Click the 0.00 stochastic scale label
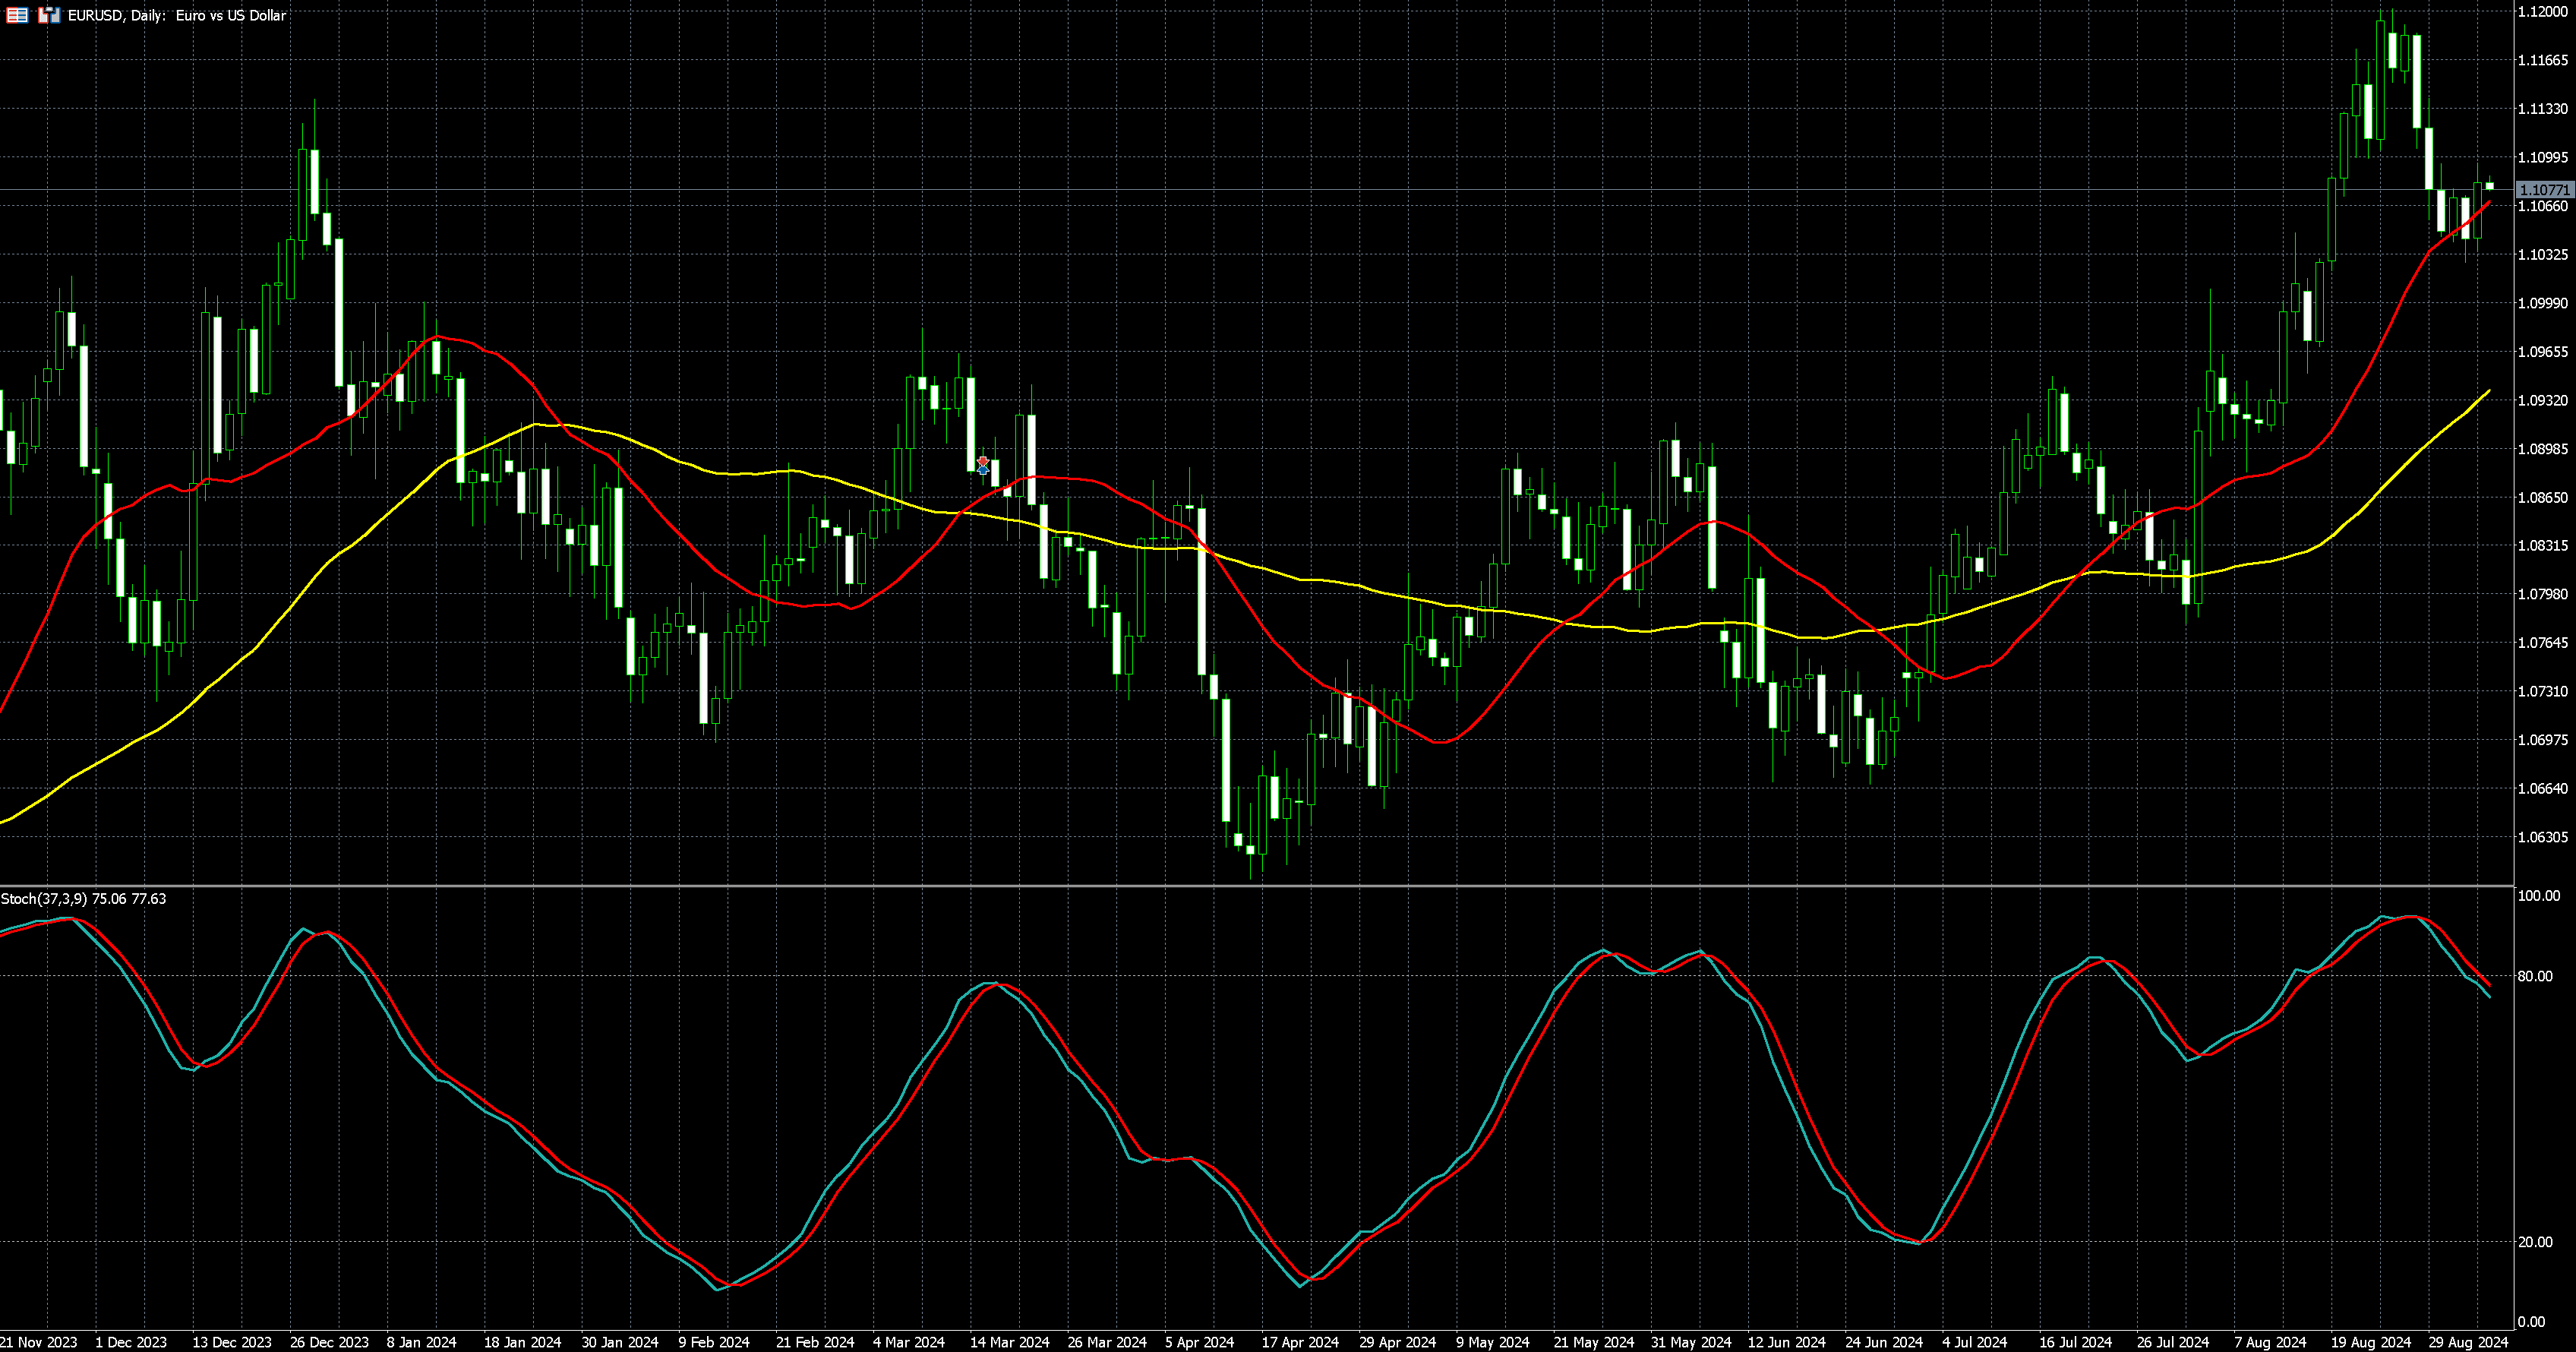This screenshot has width=2576, height=1352. [x=2531, y=1322]
